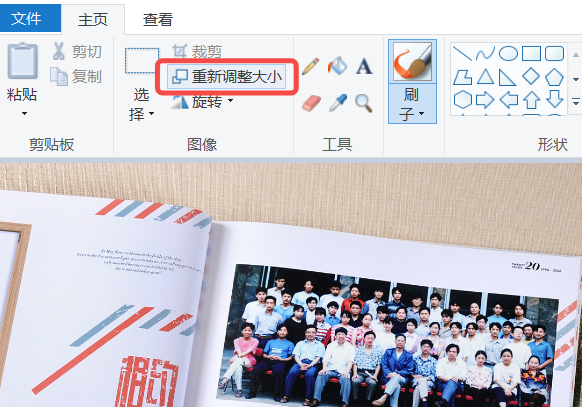Select the right triangle shape
Screen dimensions: 582x407
pos(507,77)
